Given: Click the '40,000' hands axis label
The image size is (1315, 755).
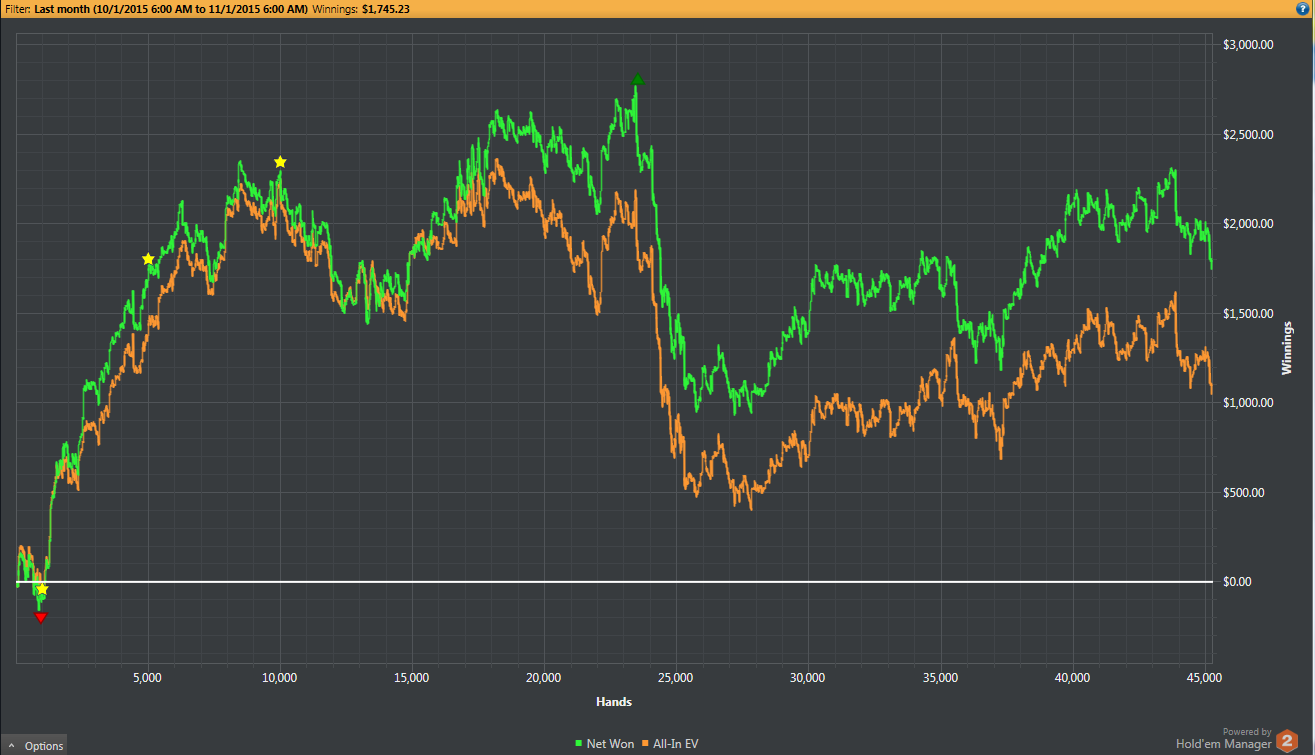Looking at the screenshot, I should [x=1072, y=678].
